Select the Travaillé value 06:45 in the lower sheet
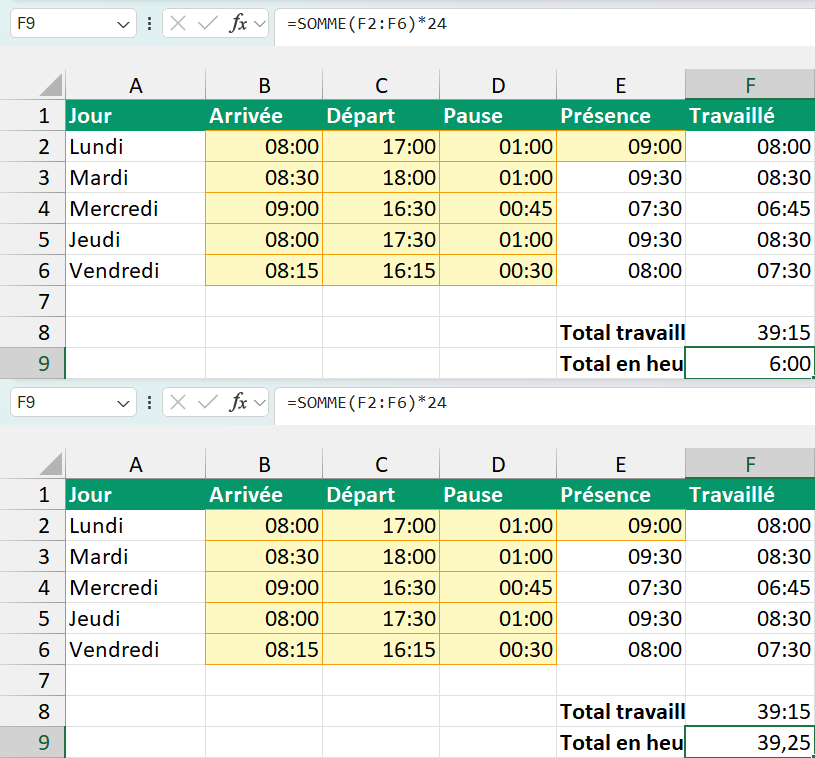This screenshot has width=815, height=758. [750, 587]
